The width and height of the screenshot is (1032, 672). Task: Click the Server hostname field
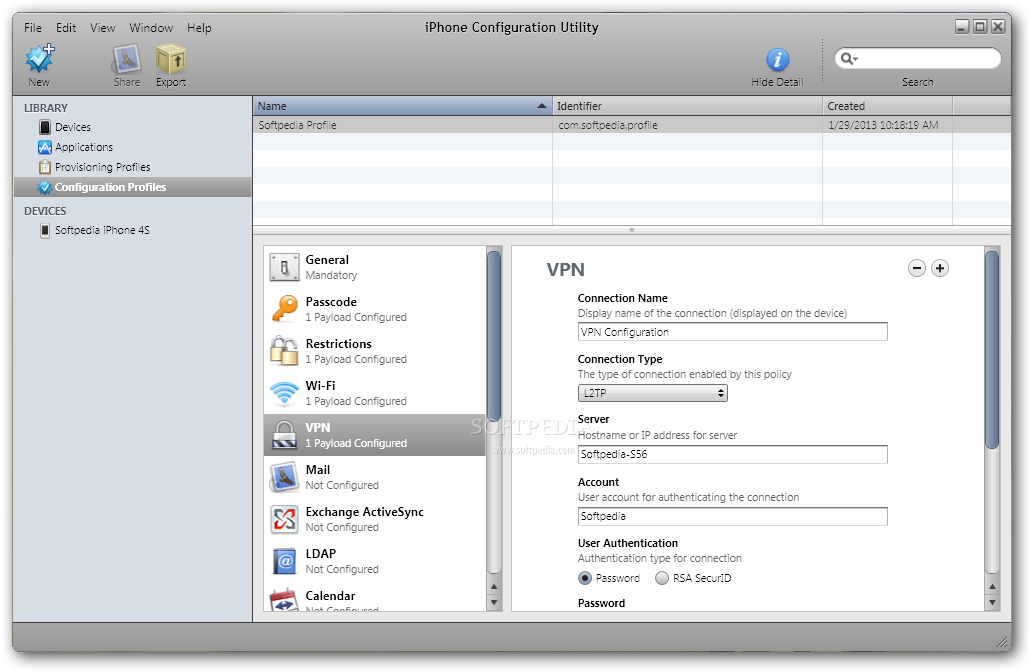pyautogui.click(x=733, y=454)
